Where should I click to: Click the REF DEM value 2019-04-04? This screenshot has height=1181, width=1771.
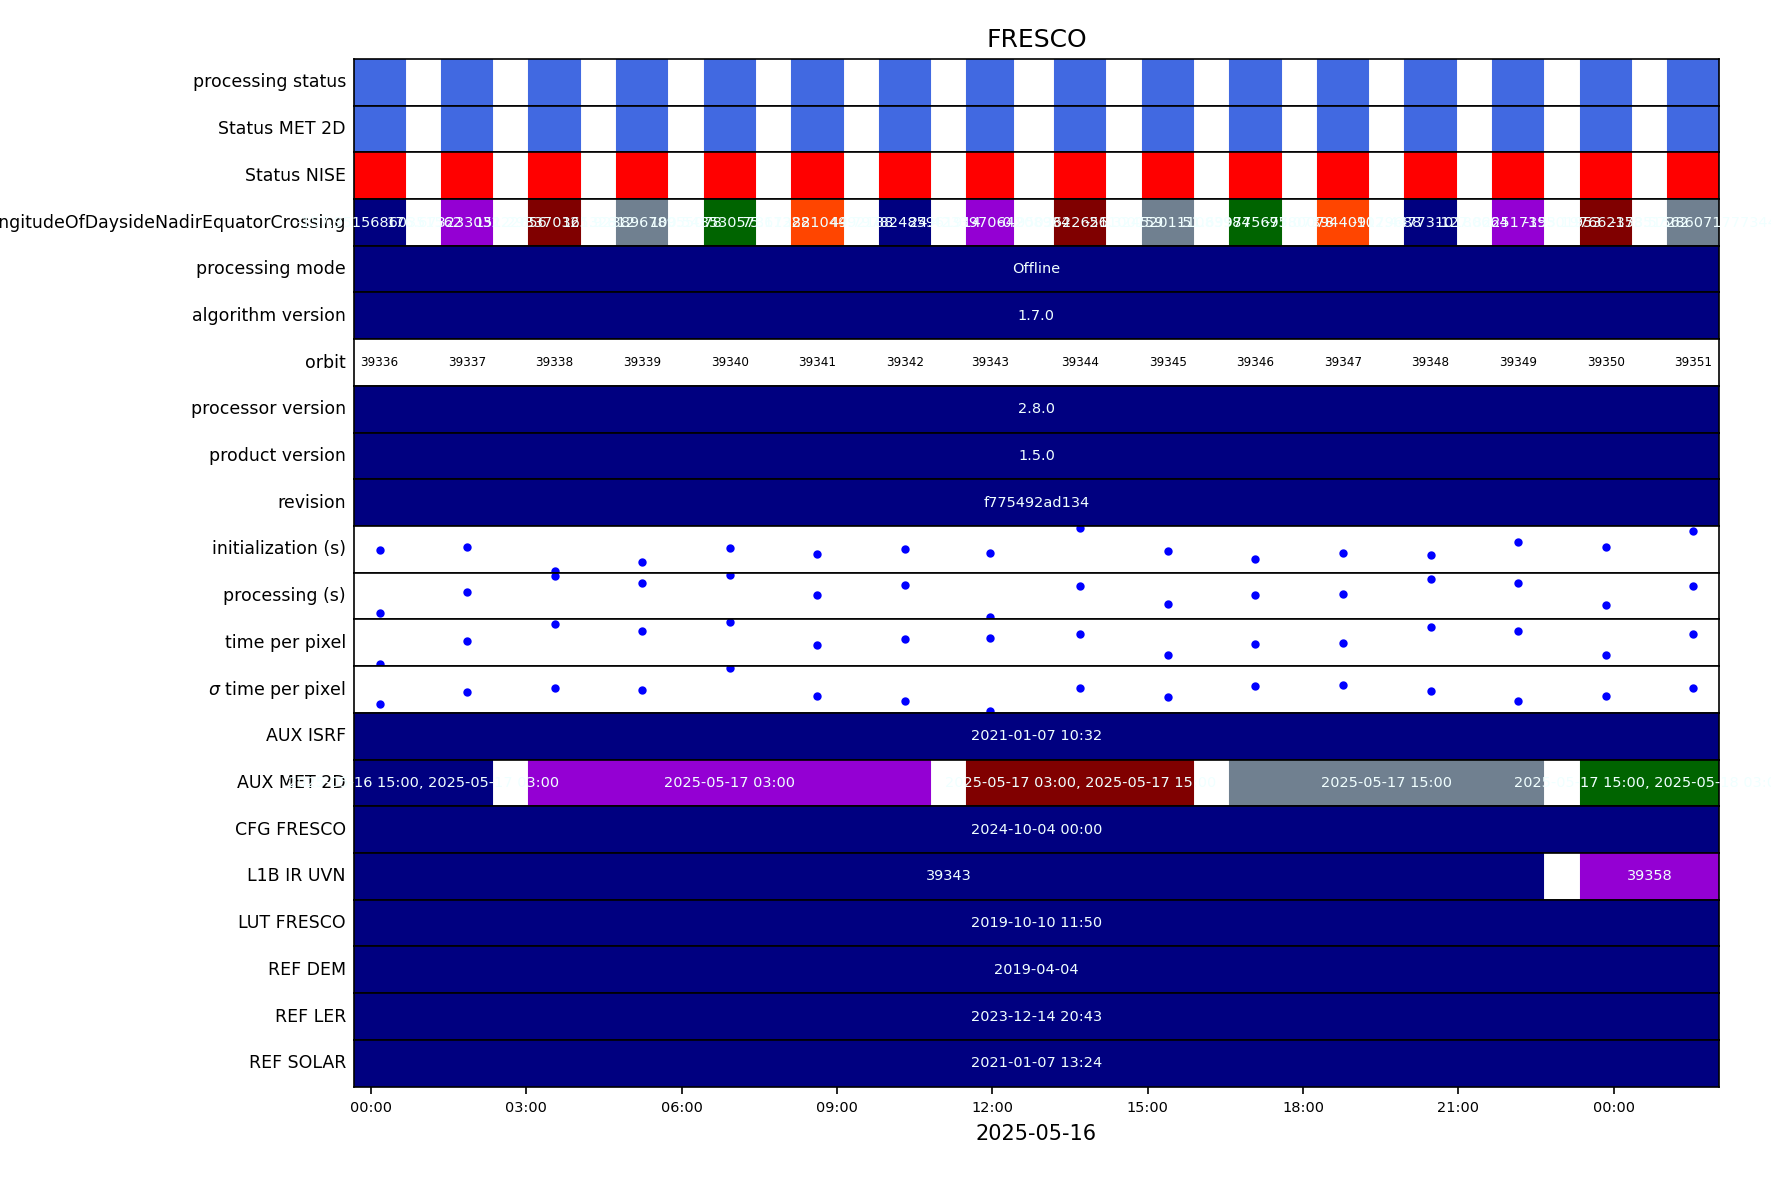pos(1036,969)
